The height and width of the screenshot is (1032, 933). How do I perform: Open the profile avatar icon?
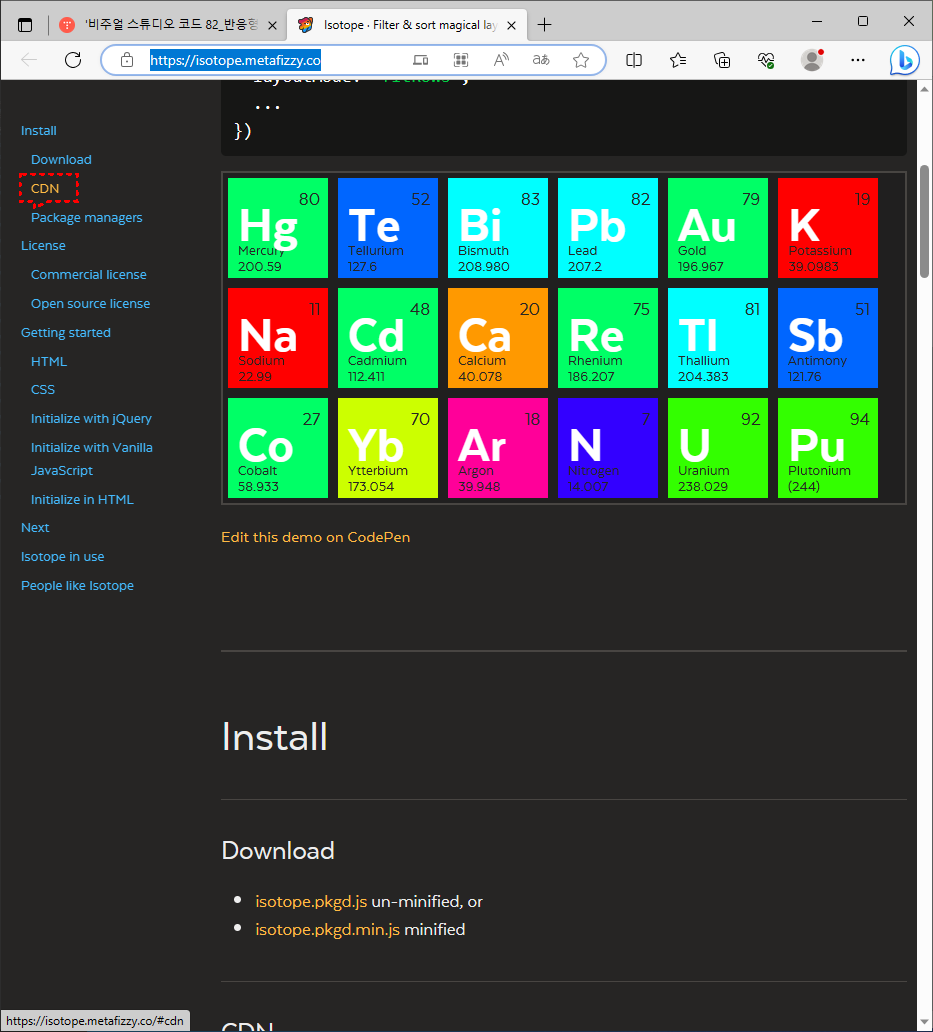point(812,60)
